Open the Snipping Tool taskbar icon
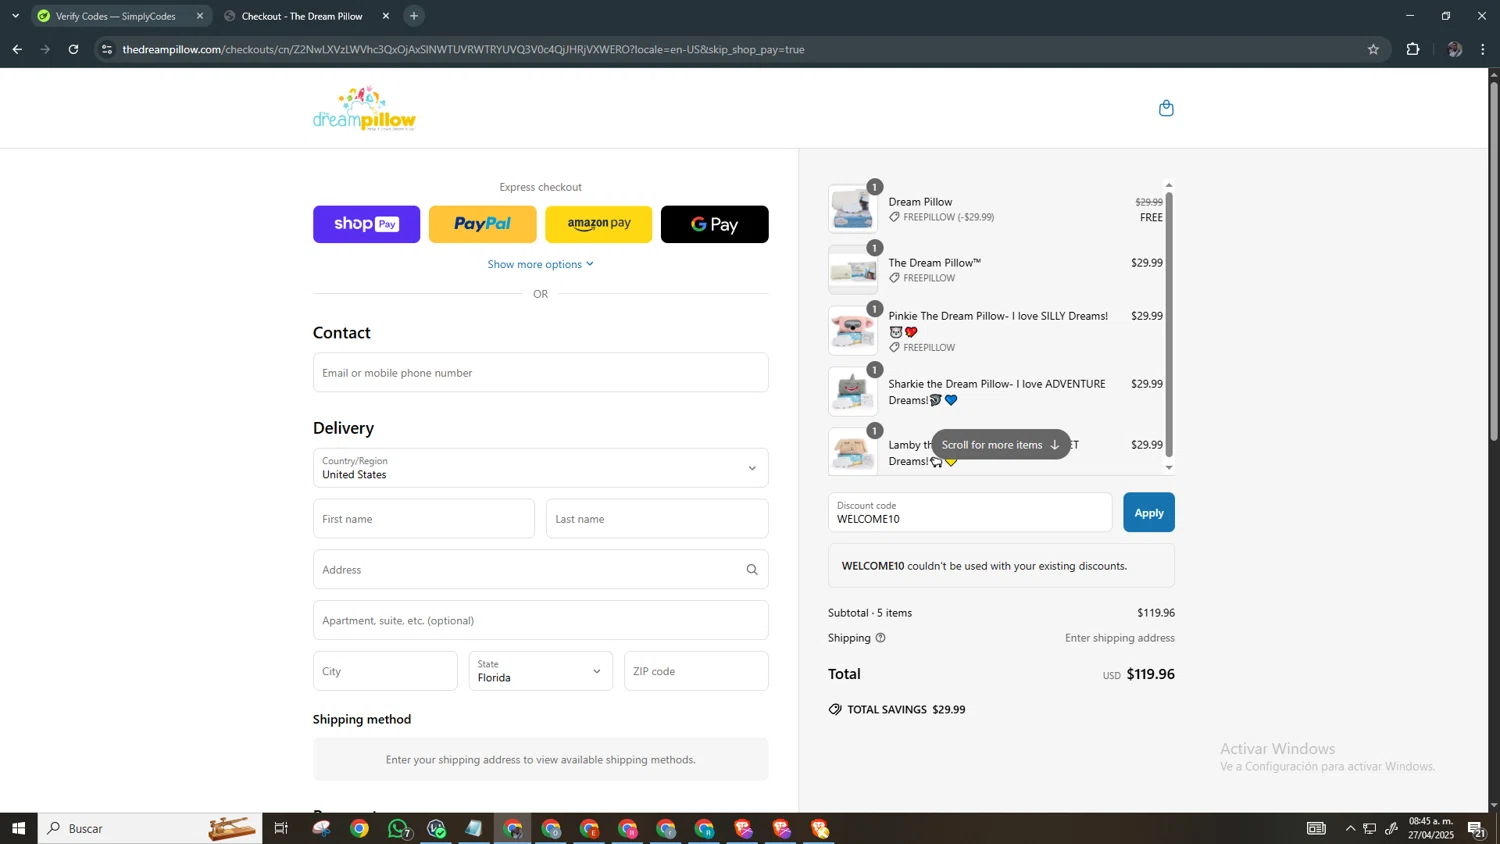This screenshot has width=1500, height=844. 321,828
